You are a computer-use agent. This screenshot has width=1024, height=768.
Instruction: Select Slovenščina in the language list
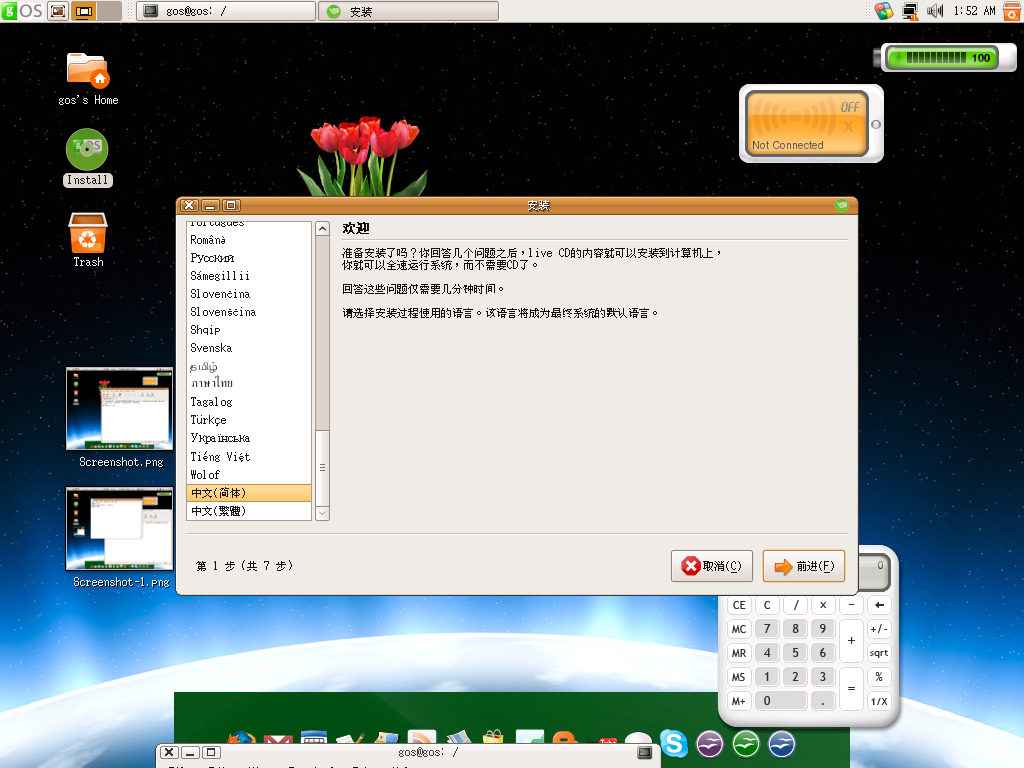coord(249,312)
